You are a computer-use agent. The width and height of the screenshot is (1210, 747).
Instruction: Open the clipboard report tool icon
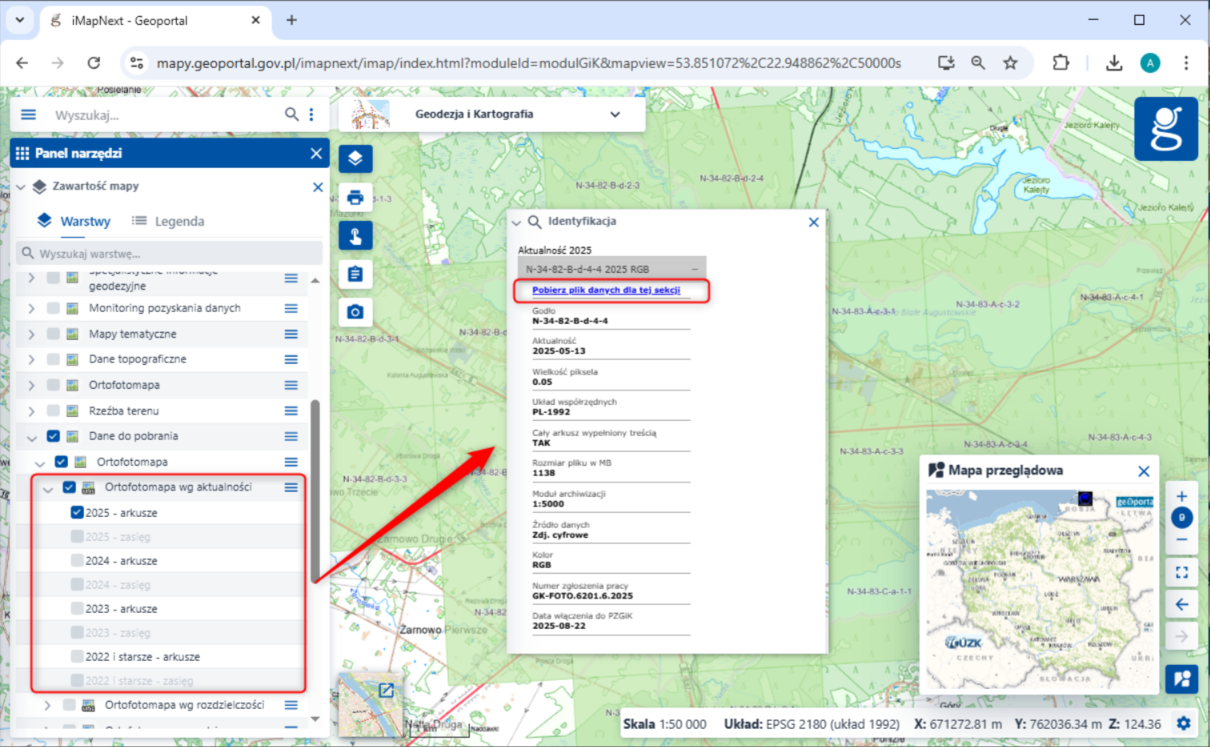click(x=355, y=274)
